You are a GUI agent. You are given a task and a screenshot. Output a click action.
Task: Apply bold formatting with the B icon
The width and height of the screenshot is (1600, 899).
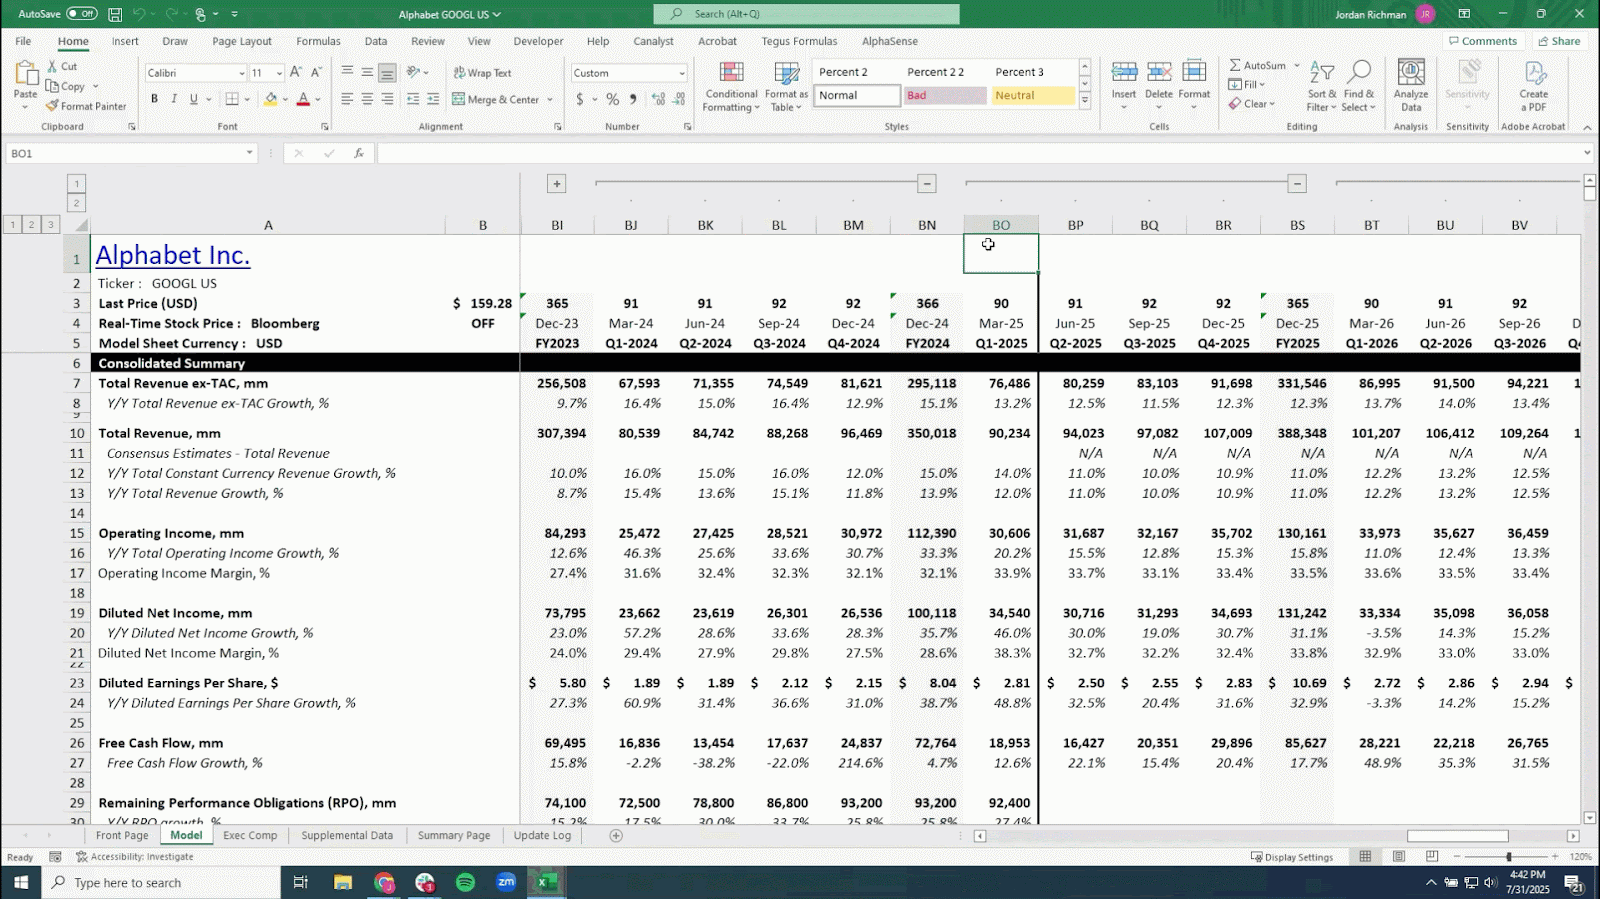154,99
